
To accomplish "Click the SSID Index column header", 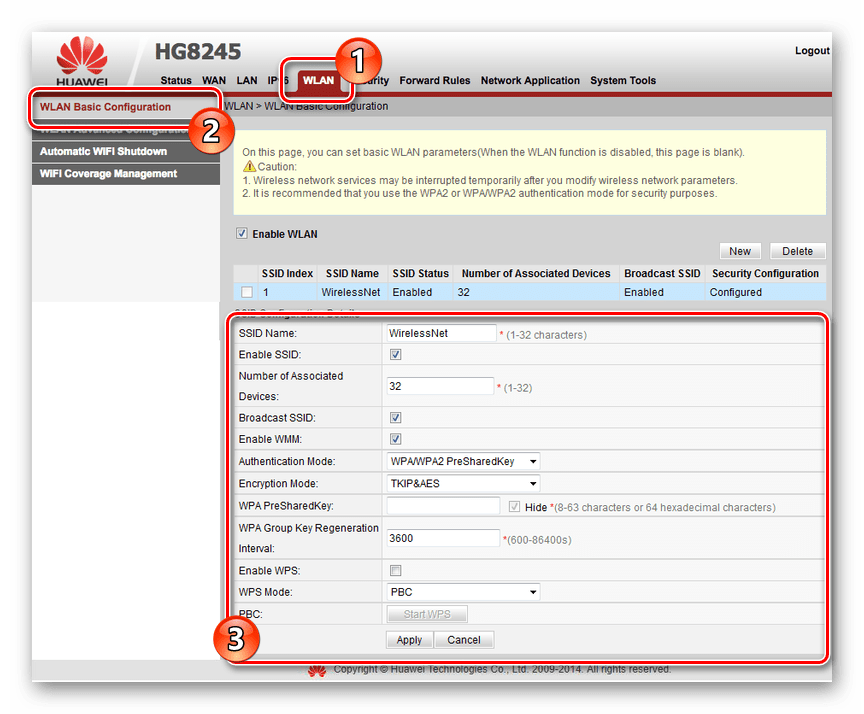I will click(x=287, y=274).
